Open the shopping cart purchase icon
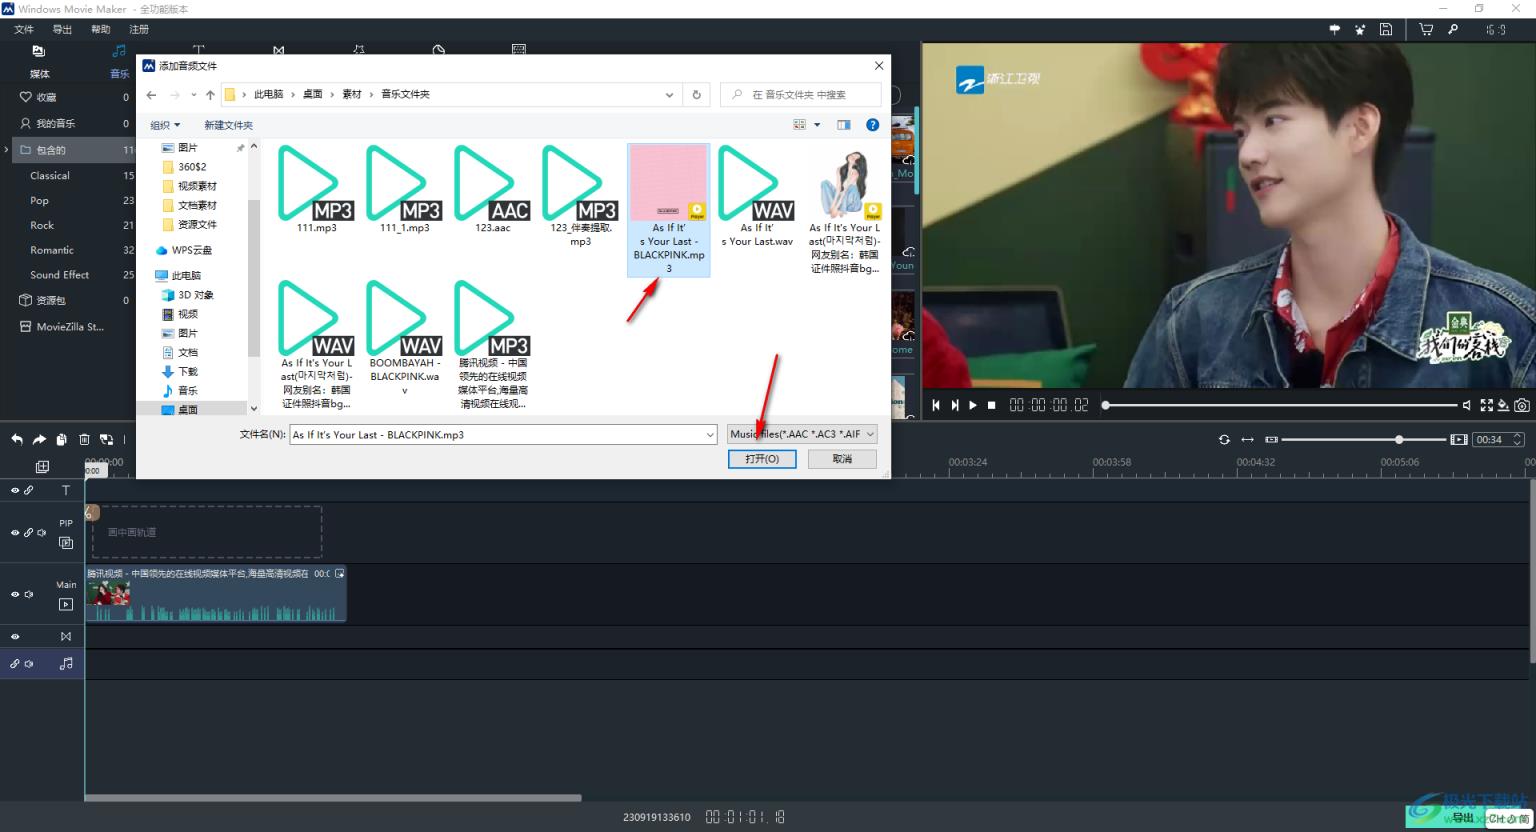 1426,30
